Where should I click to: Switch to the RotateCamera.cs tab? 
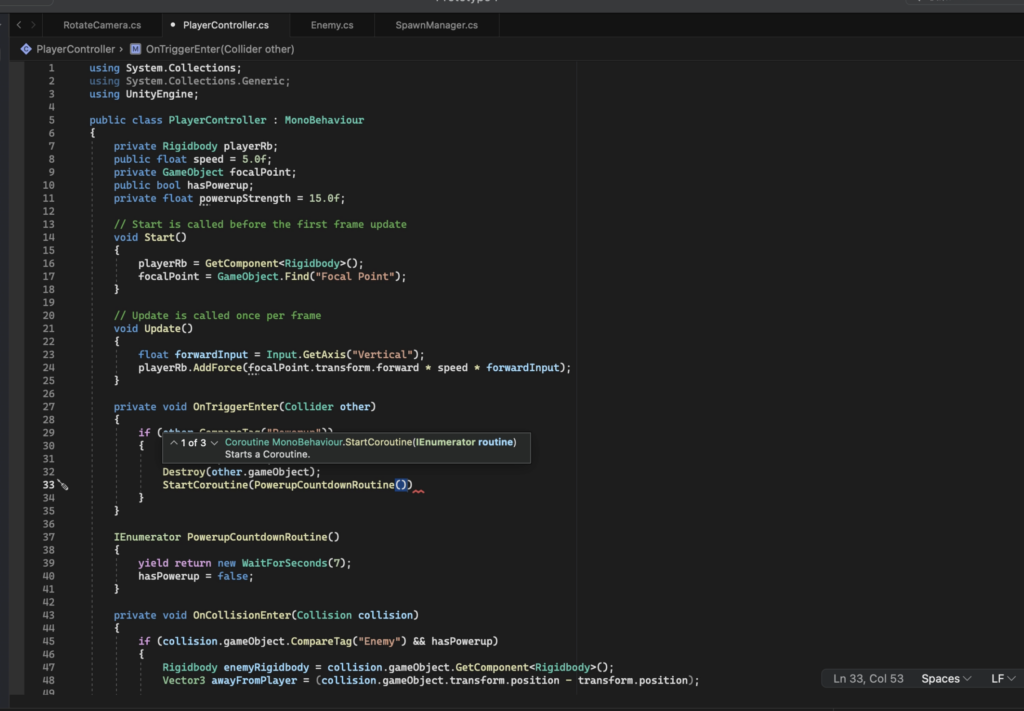[x=101, y=24]
